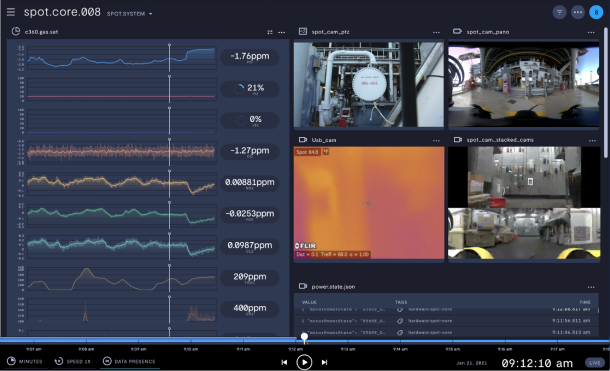
Task: Open Usb_cam panel more options
Action: coord(436,140)
